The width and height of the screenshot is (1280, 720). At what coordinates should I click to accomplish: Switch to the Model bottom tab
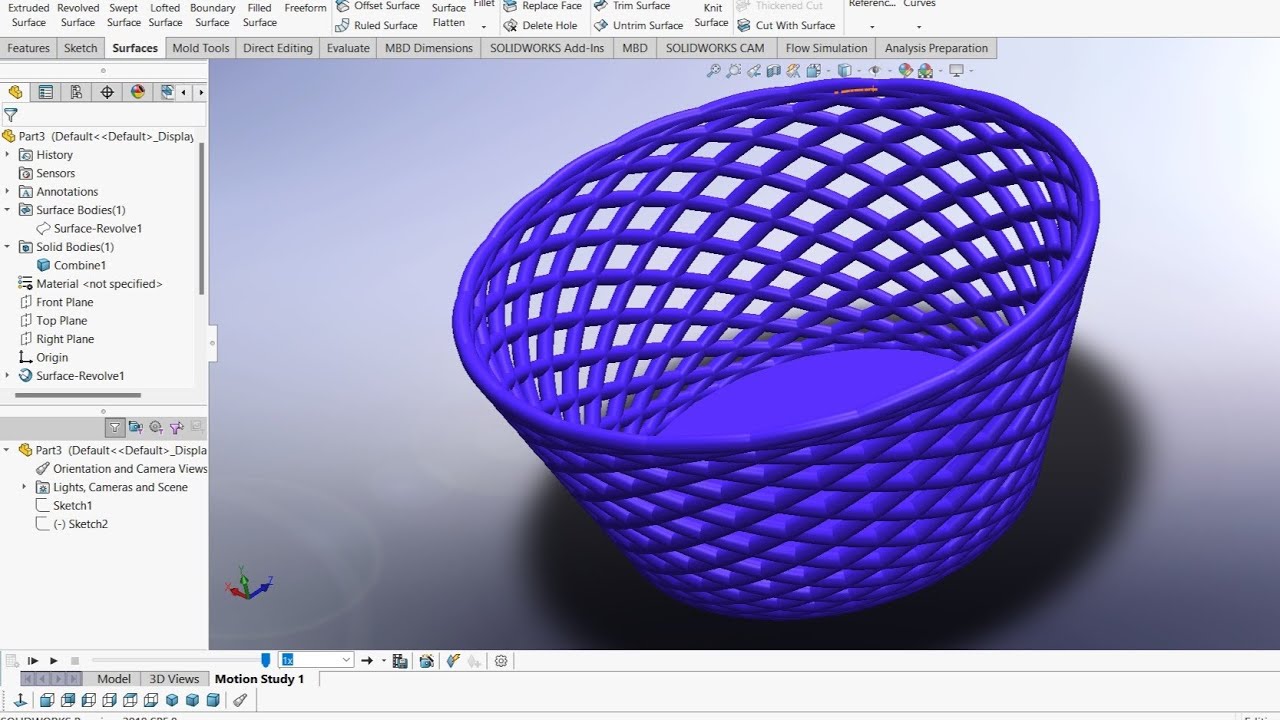pos(114,679)
